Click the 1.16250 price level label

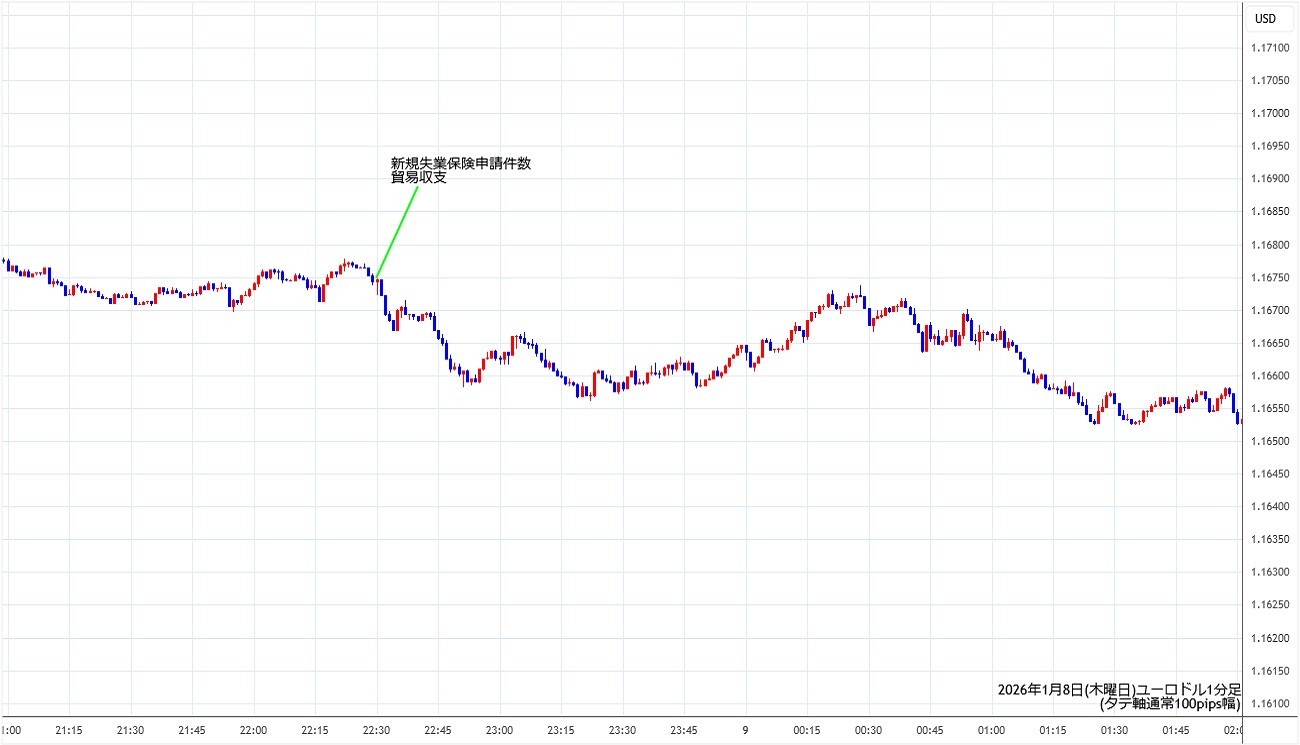(1269, 605)
